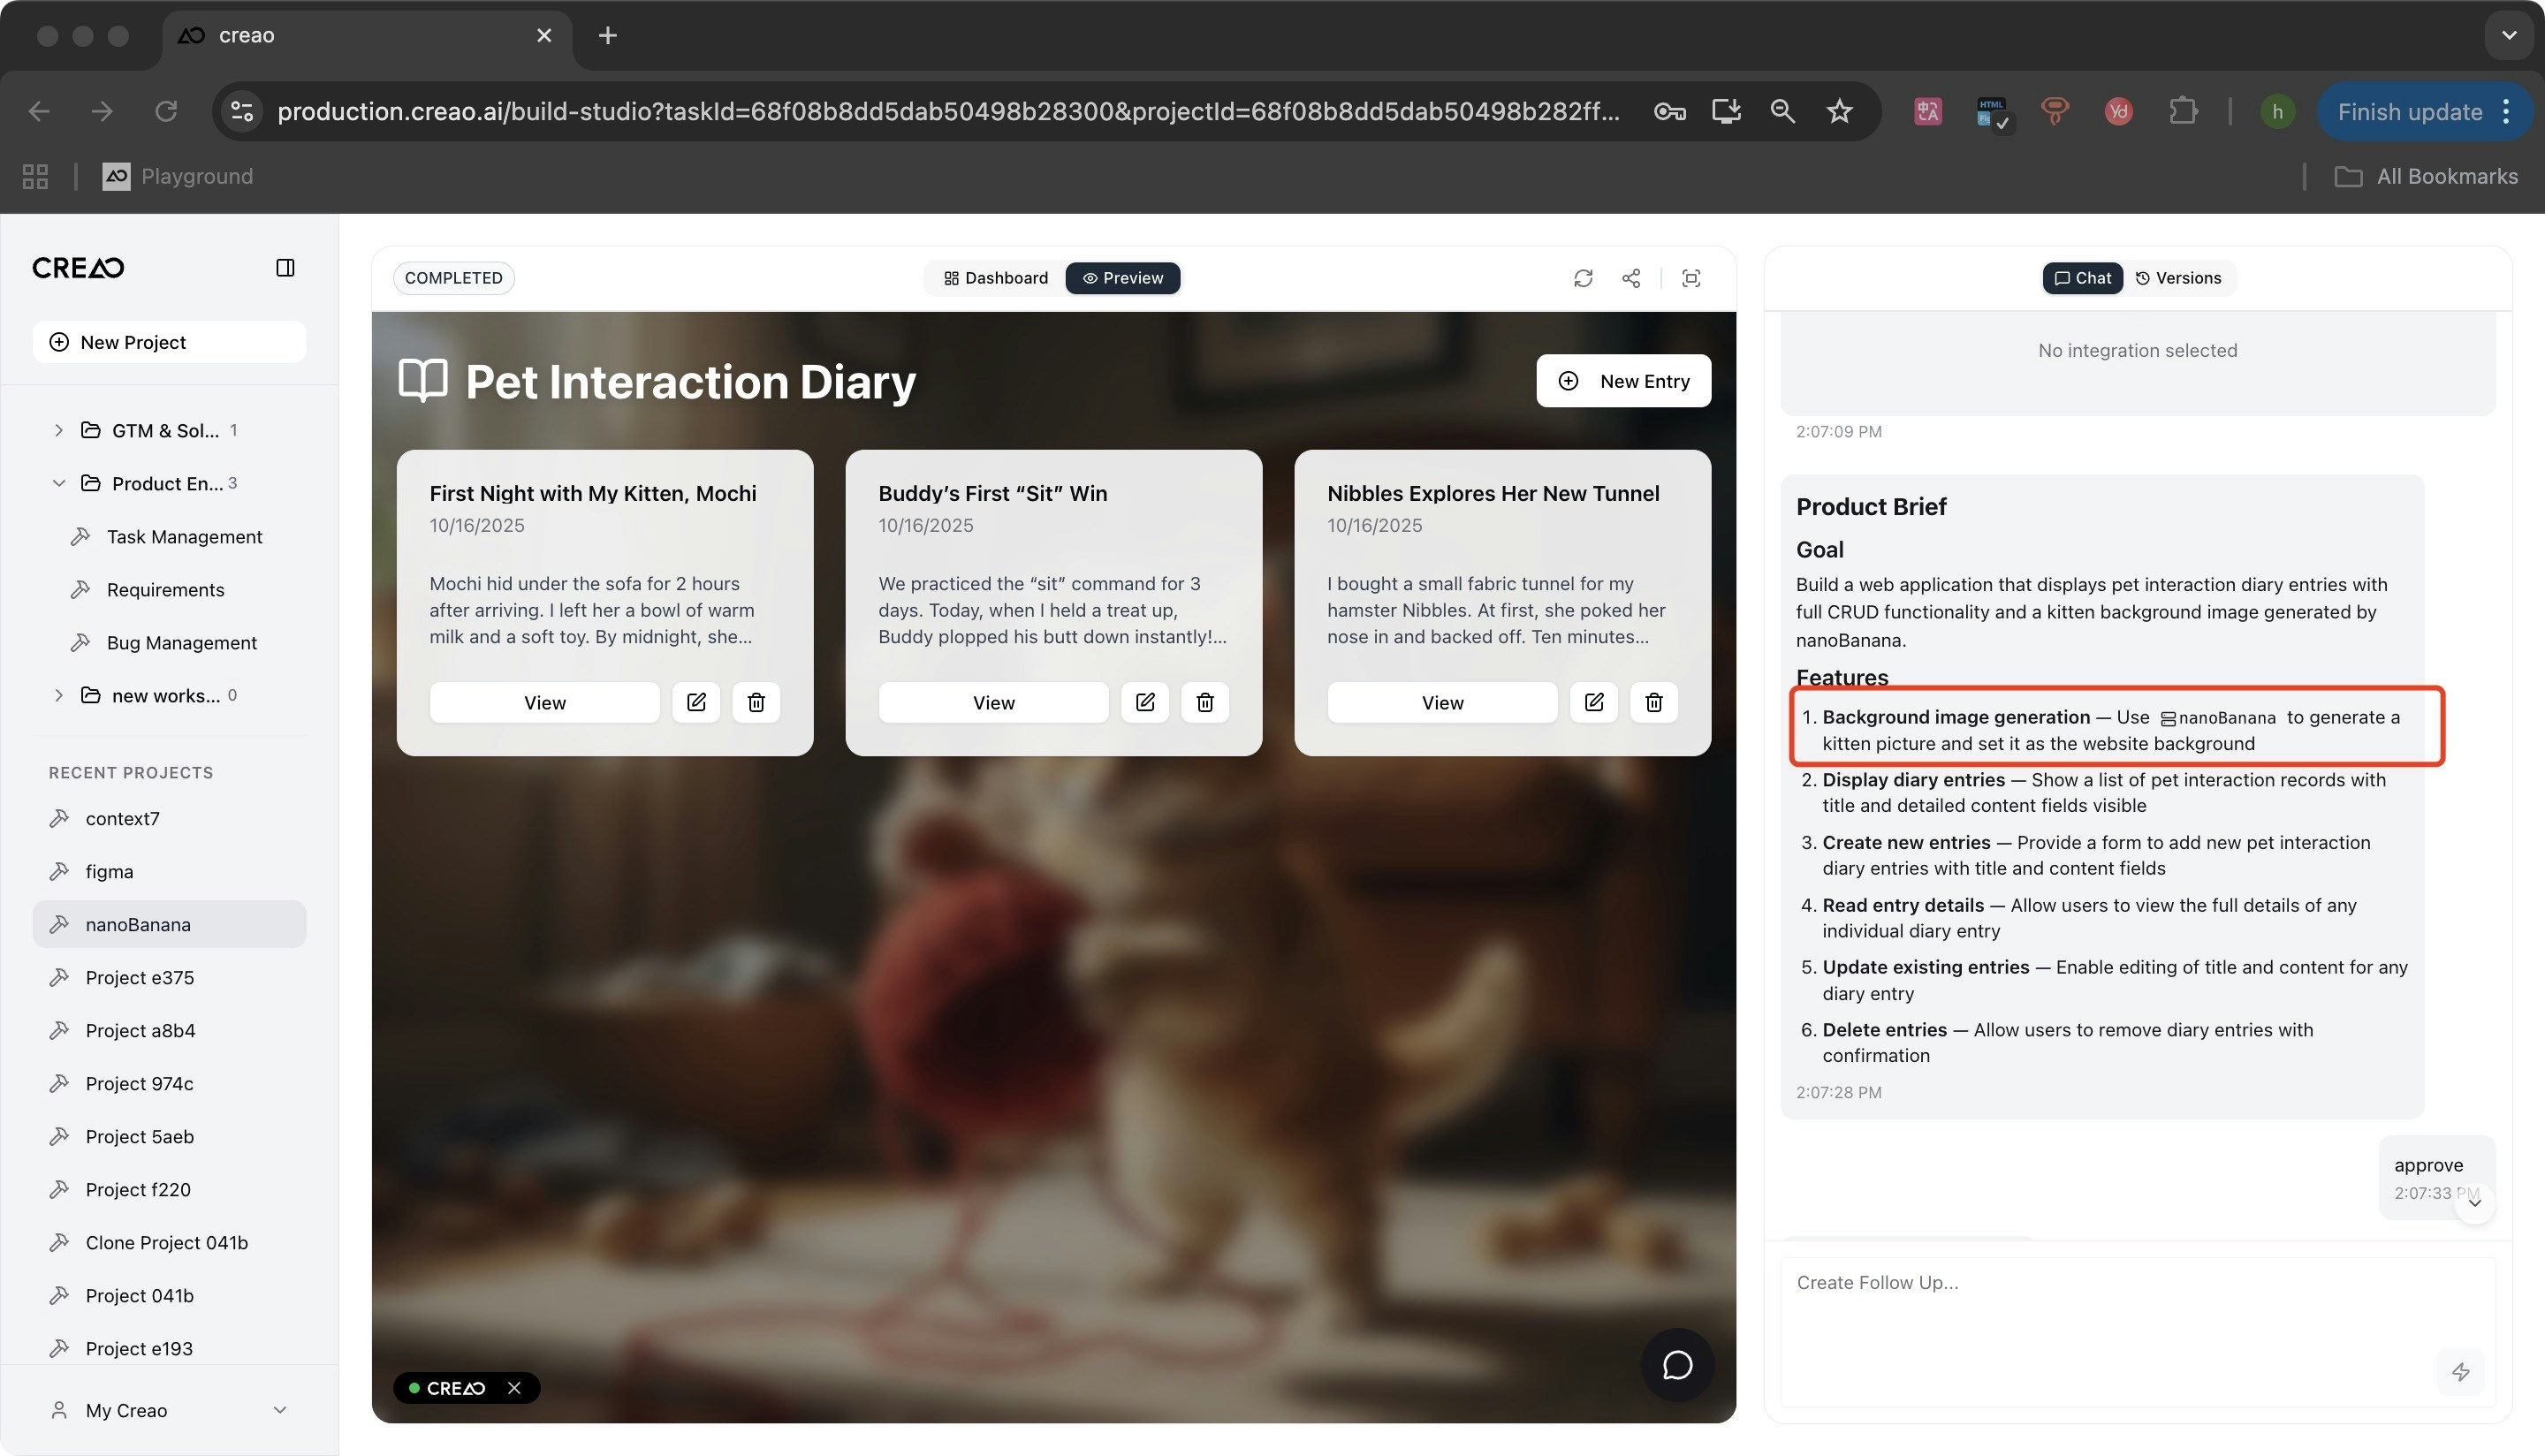Expand the GTM & Sol... folder
Screen dimensions: 2545x1456
58,430
